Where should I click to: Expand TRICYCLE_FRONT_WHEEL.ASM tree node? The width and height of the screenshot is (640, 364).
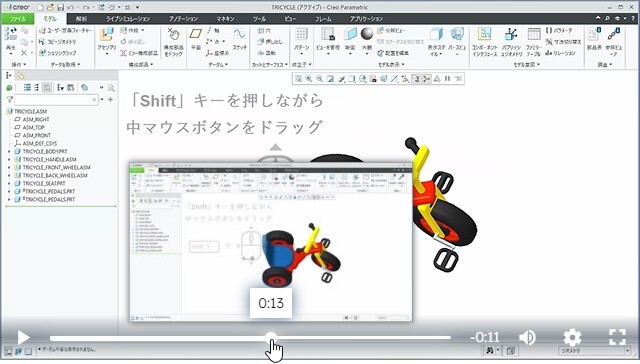[x=9, y=167]
